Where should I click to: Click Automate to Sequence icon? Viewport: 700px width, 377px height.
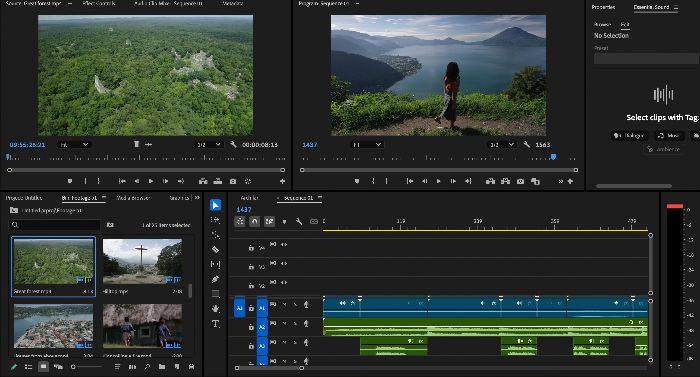tap(132, 367)
